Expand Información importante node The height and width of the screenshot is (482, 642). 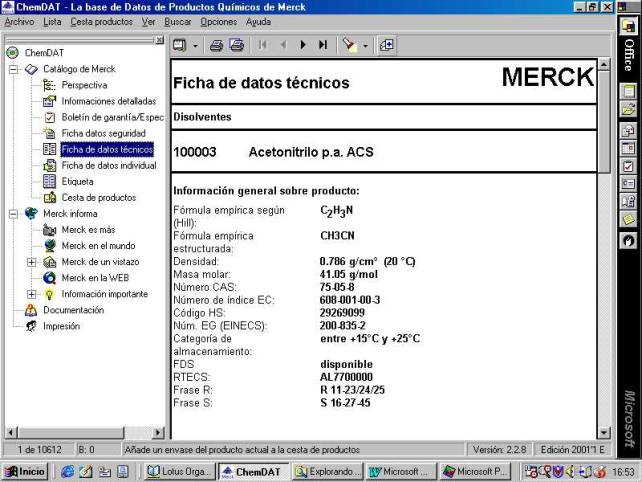(32, 294)
